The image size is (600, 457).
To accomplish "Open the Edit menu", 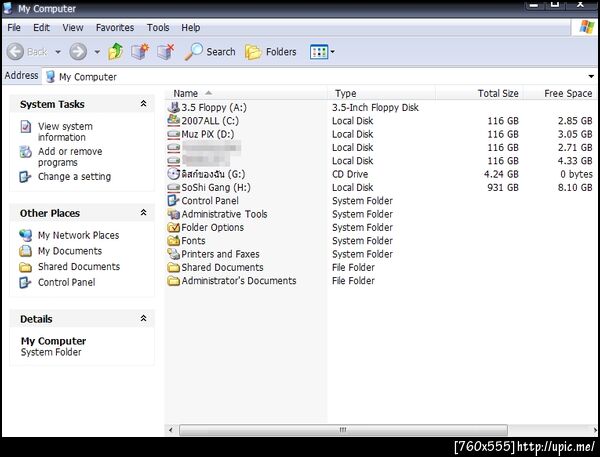I will [x=41, y=28].
